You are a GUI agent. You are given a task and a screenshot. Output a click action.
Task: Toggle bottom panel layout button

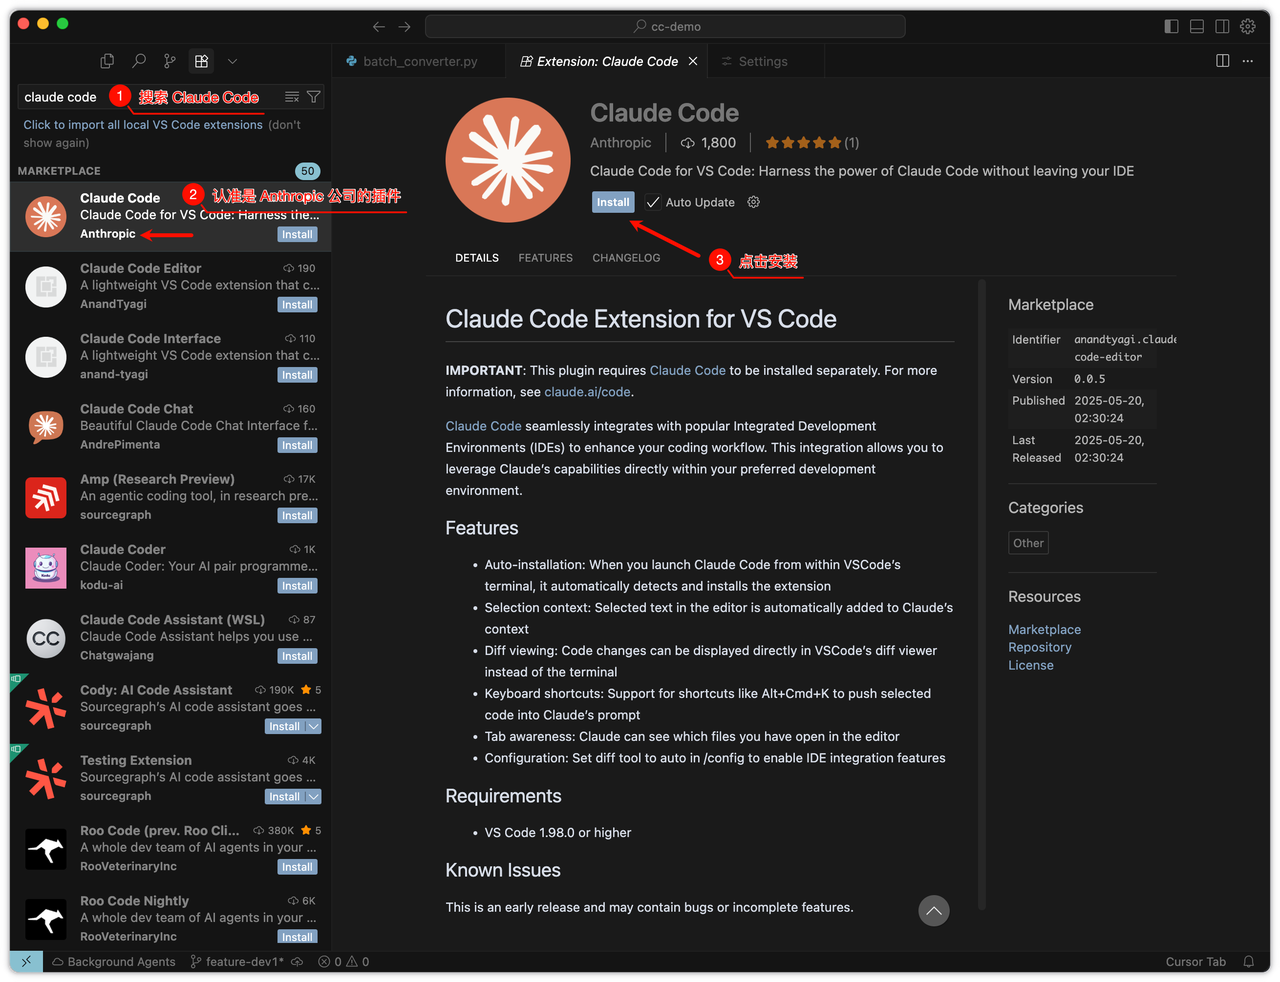click(x=1196, y=26)
